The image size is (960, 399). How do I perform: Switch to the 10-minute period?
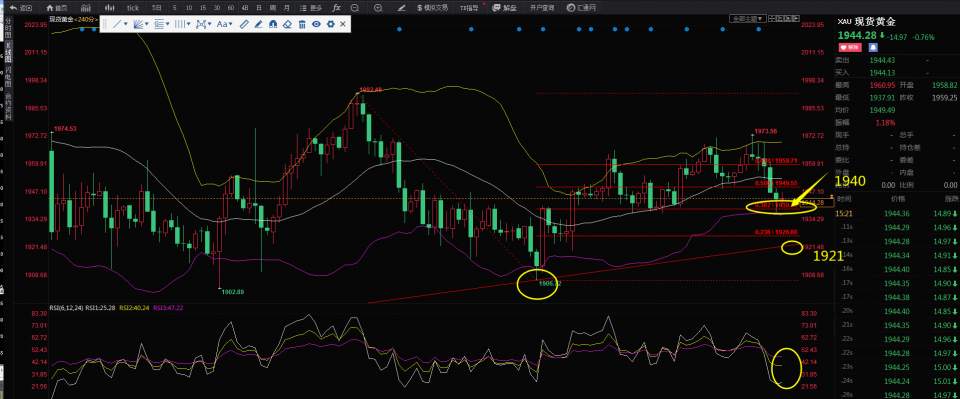[x=189, y=8]
